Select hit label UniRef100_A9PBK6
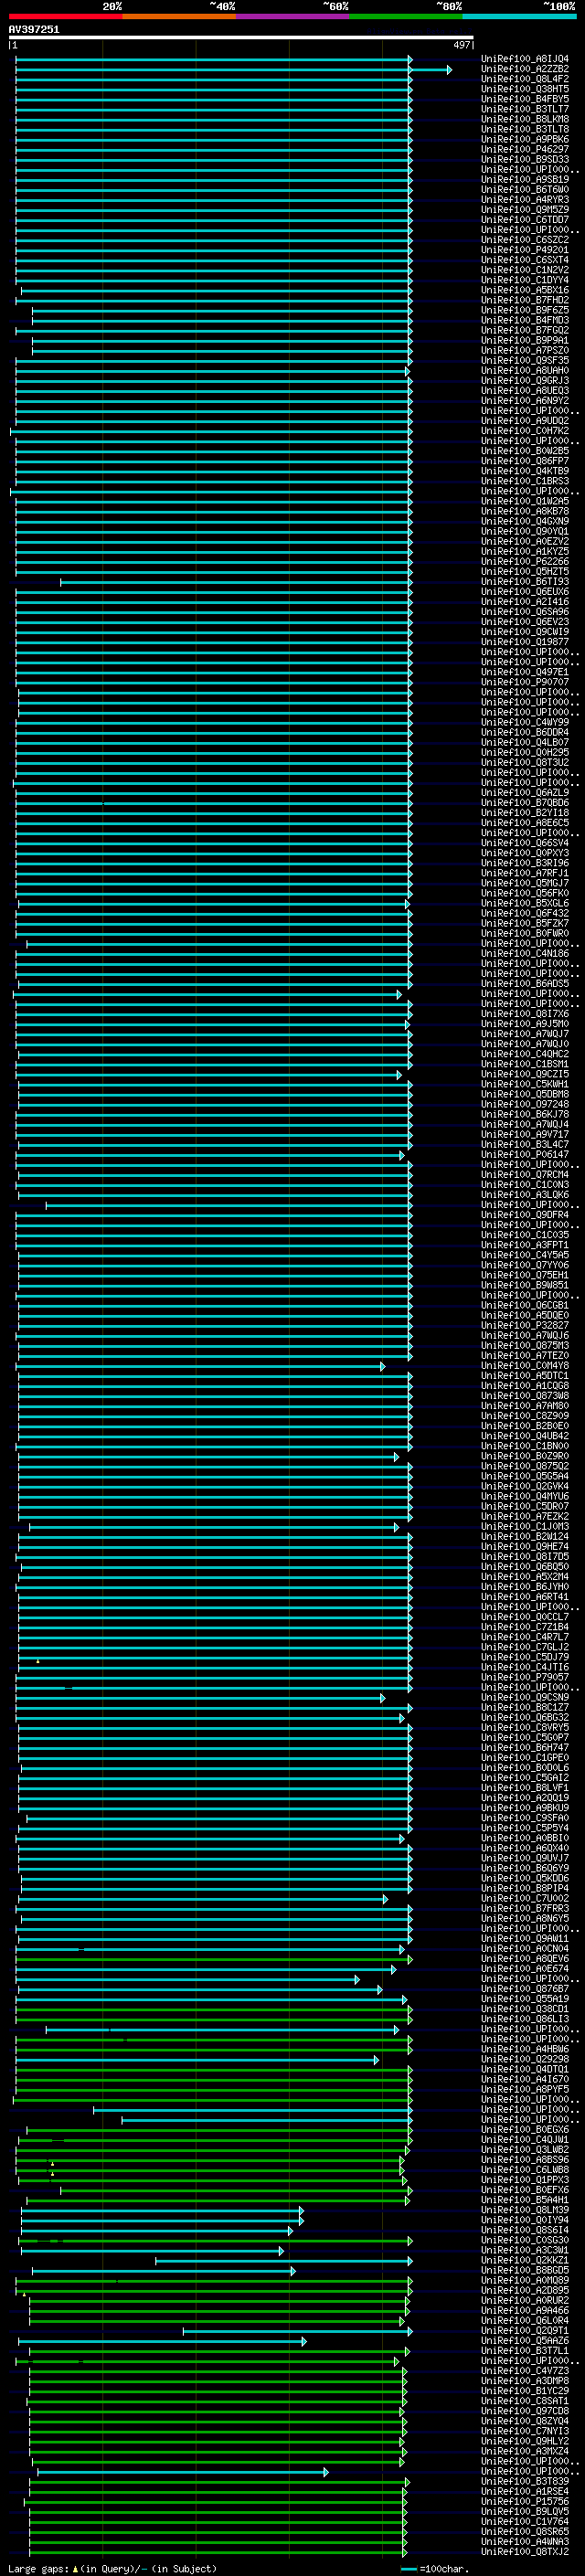585x2576 pixels. point(525,139)
